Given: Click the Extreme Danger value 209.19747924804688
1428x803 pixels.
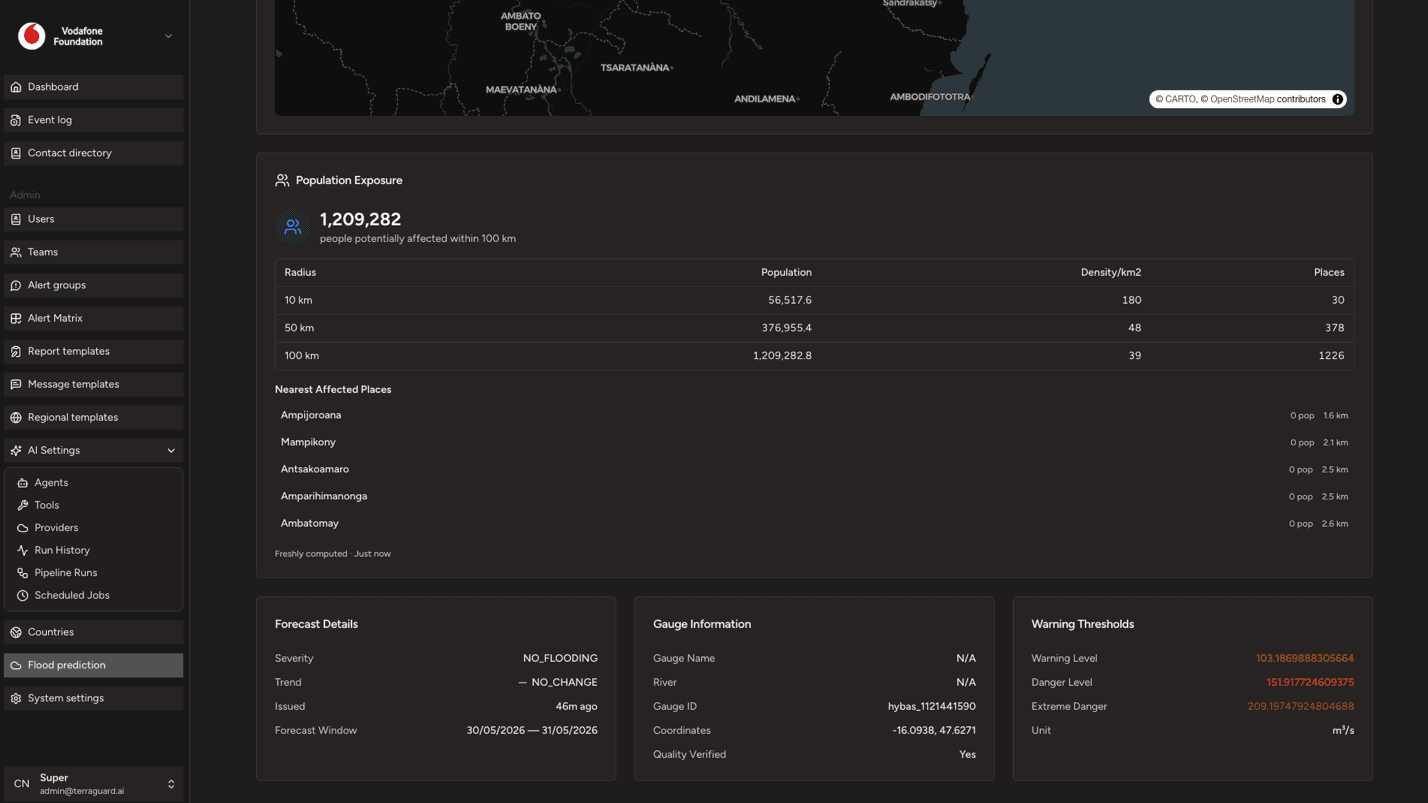Looking at the screenshot, I should [x=1300, y=706].
